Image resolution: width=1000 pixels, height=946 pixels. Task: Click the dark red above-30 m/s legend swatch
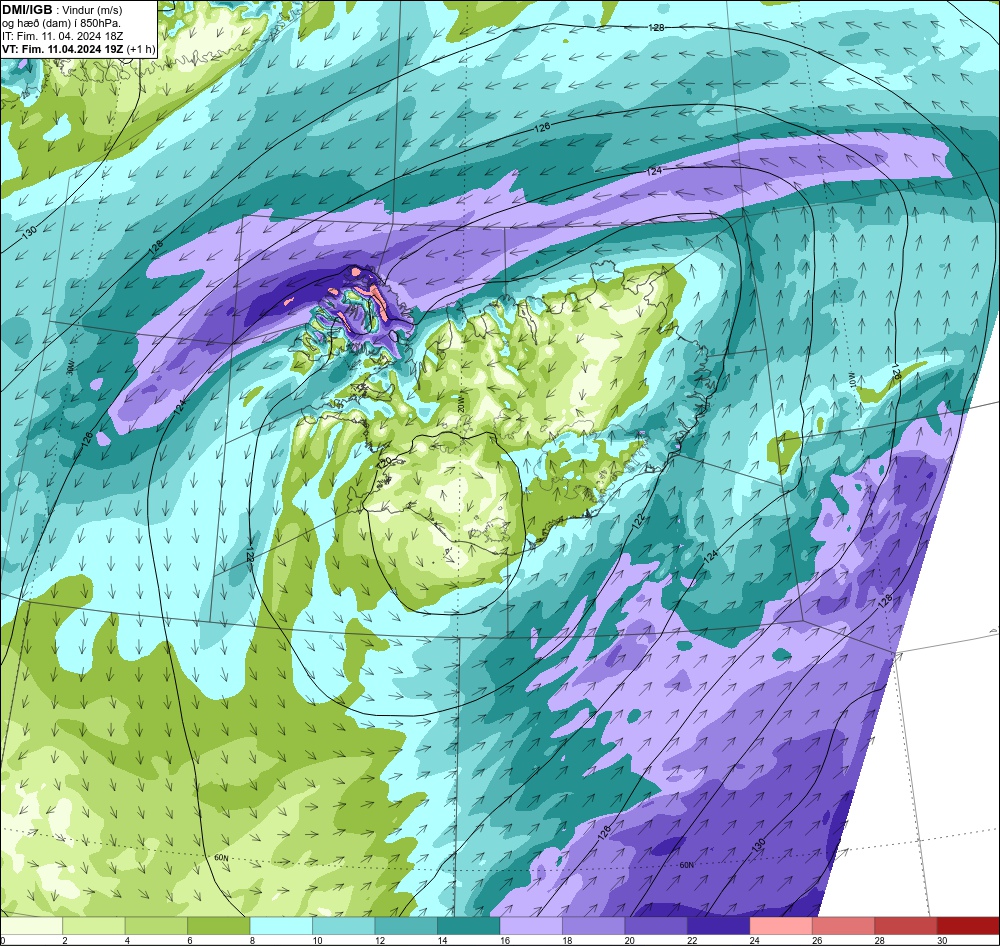968,926
